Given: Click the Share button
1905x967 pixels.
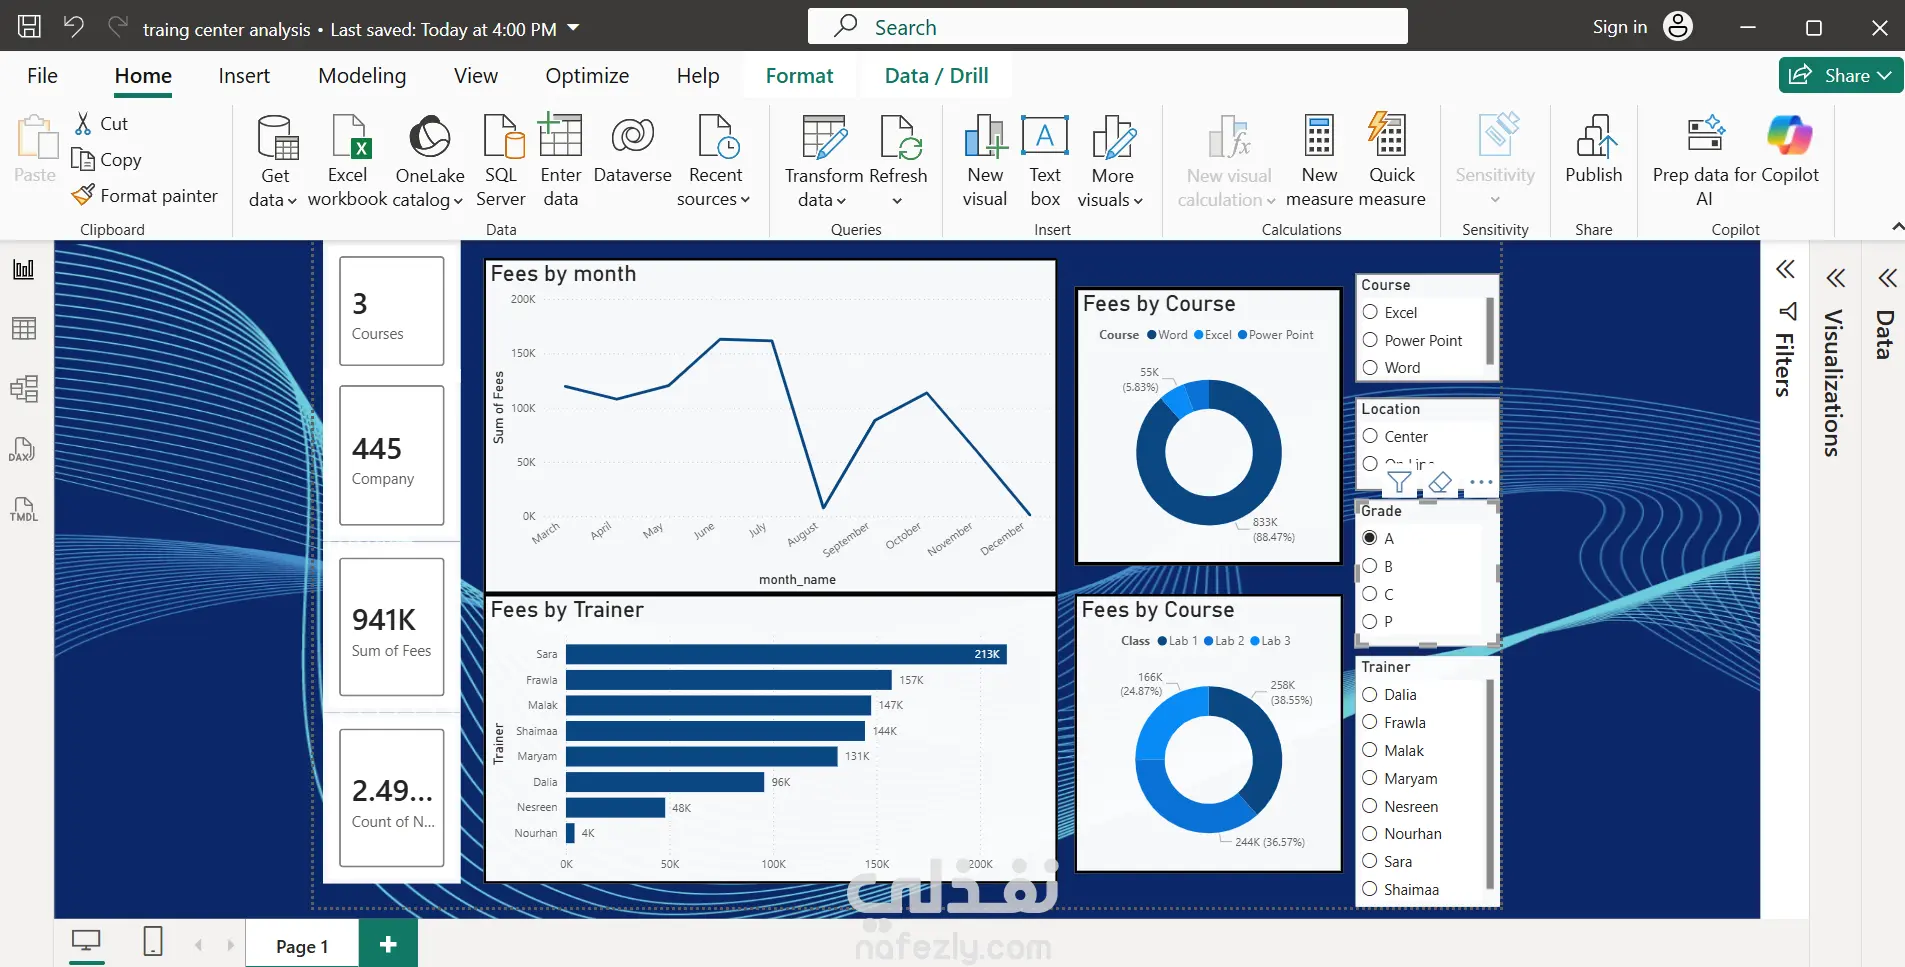Looking at the screenshot, I should click(x=1840, y=75).
